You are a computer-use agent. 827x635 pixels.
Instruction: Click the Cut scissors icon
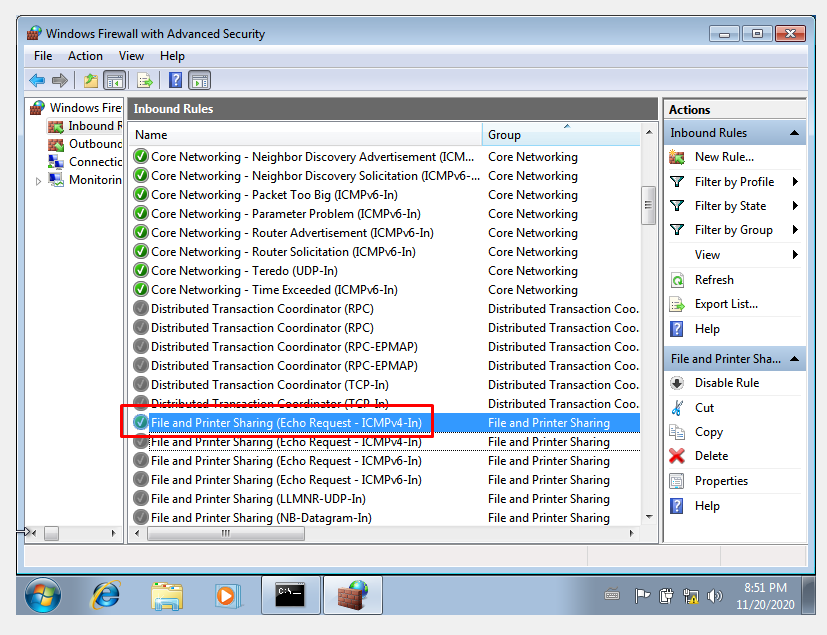(x=677, y=408)
